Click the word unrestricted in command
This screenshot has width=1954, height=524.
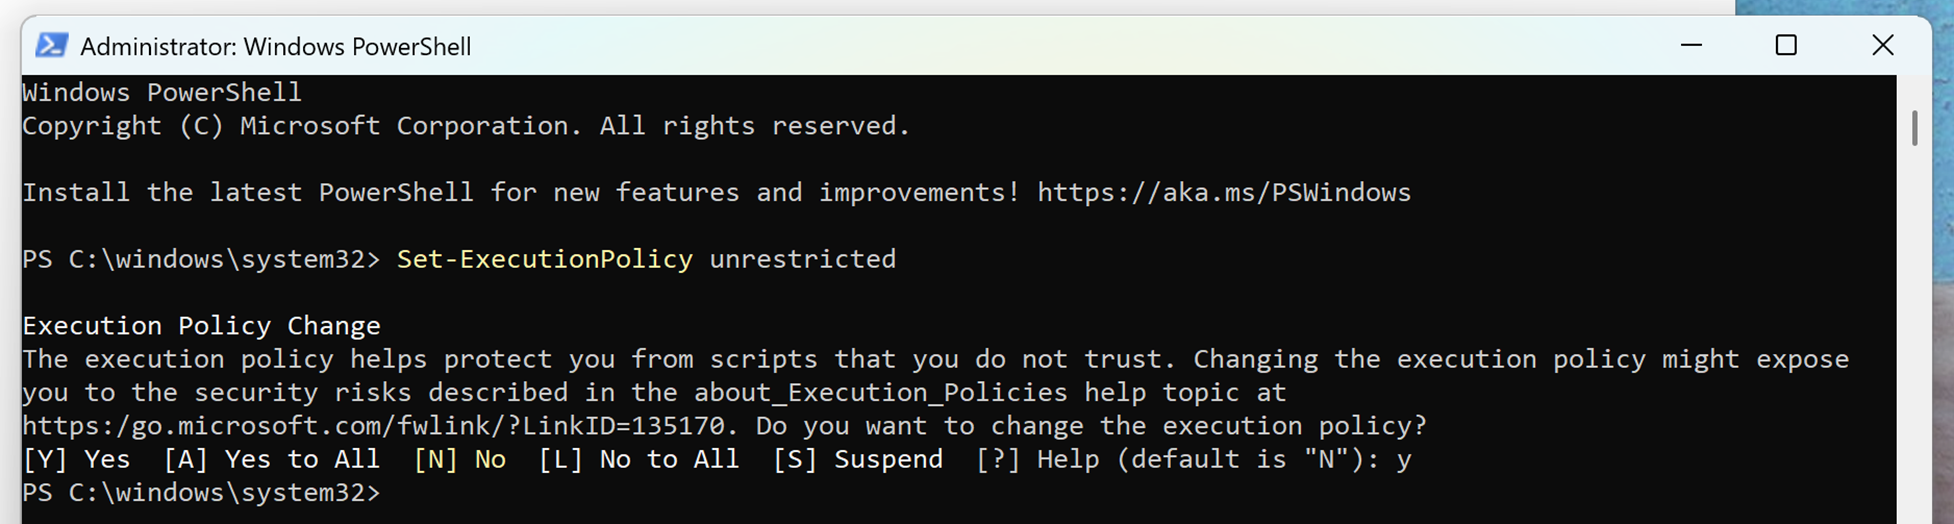[802, 259]
